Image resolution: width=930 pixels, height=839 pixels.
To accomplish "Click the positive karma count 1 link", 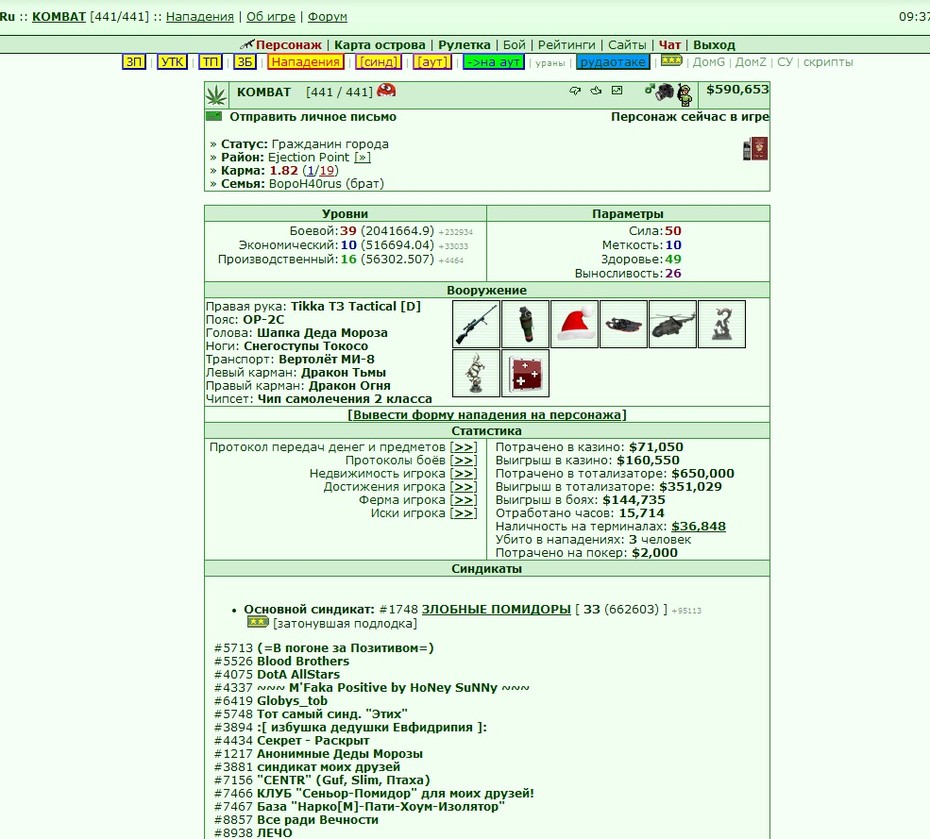I will pos(311,171).
